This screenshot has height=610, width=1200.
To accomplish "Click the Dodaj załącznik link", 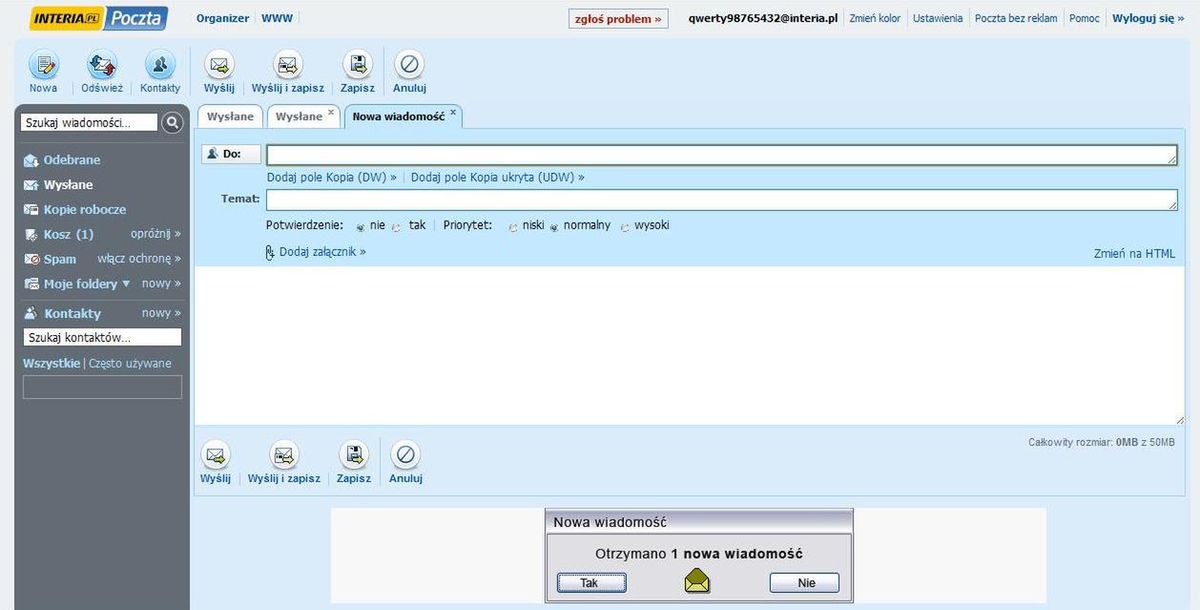I will 322,252.
